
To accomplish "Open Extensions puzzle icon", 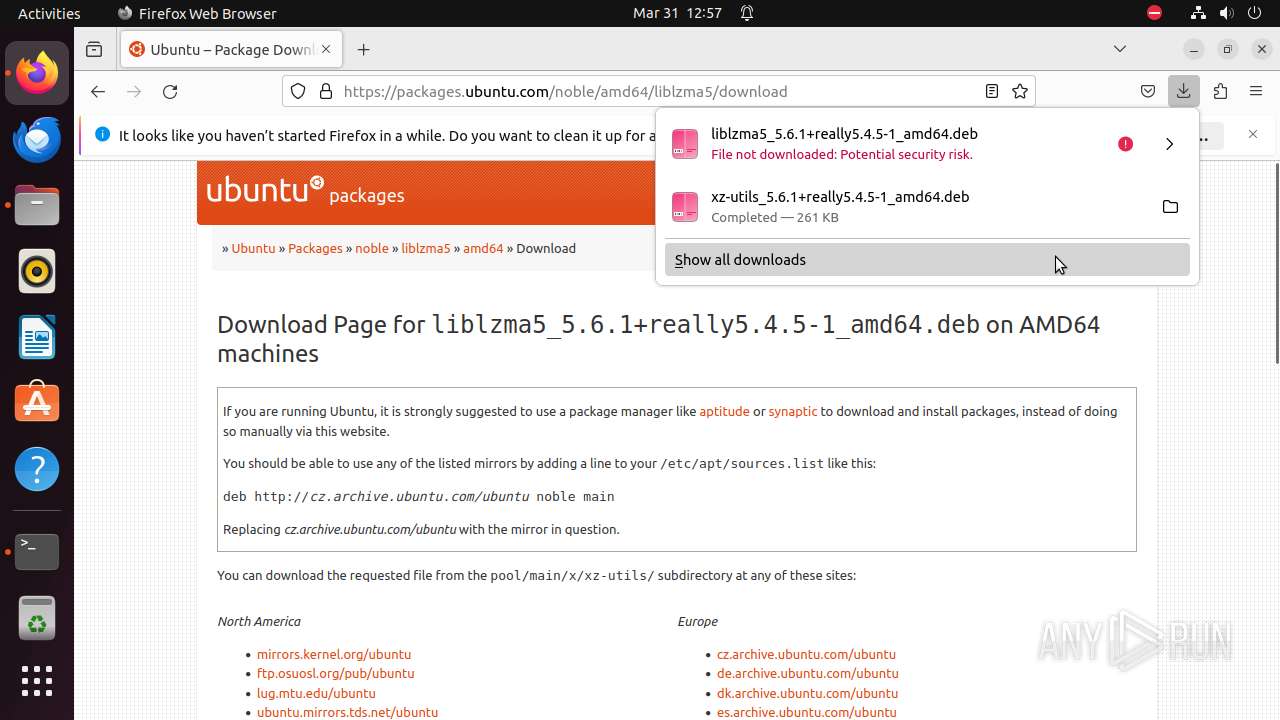I will (x=1220, y=91).
